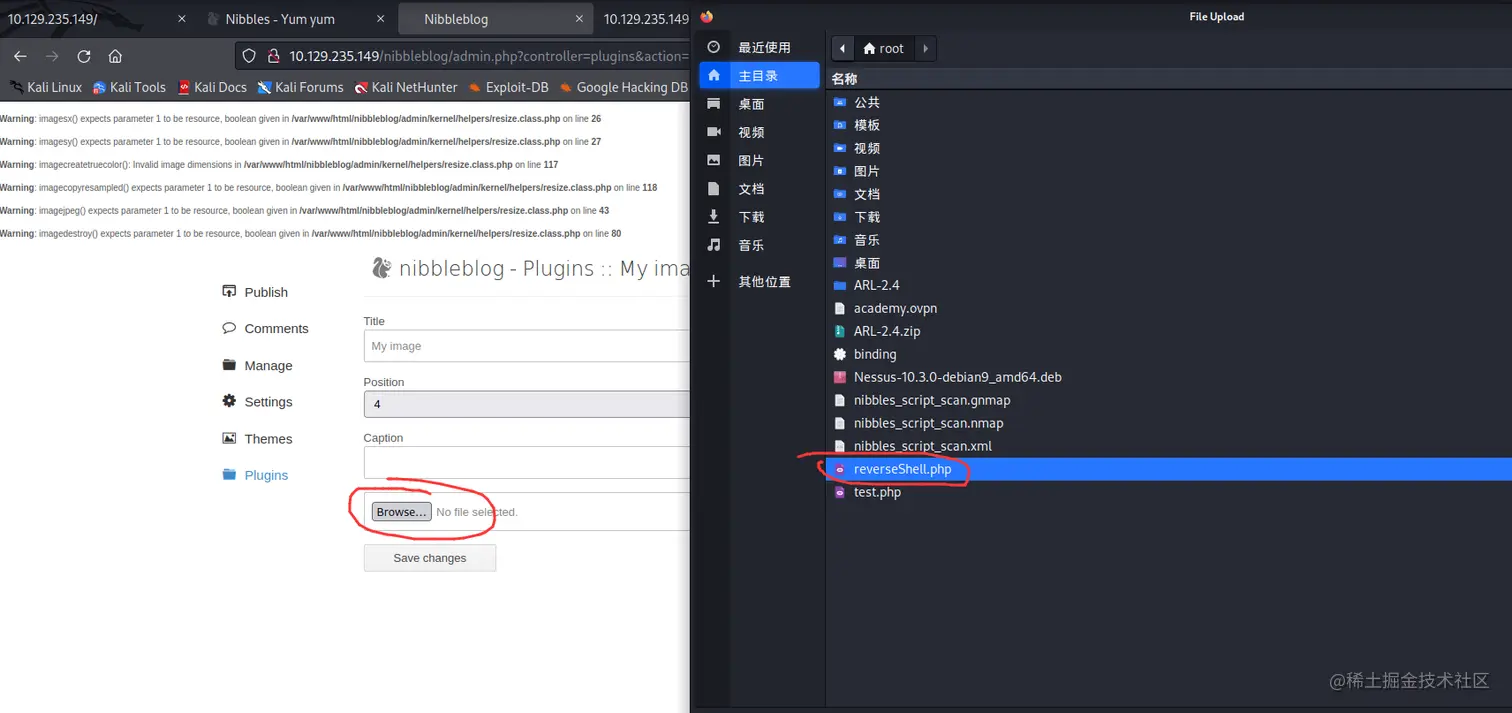Open the Kali Linux bookmark
Image resolution: width=1512 pixels, height=713 pixels.
tap(45, 87)
